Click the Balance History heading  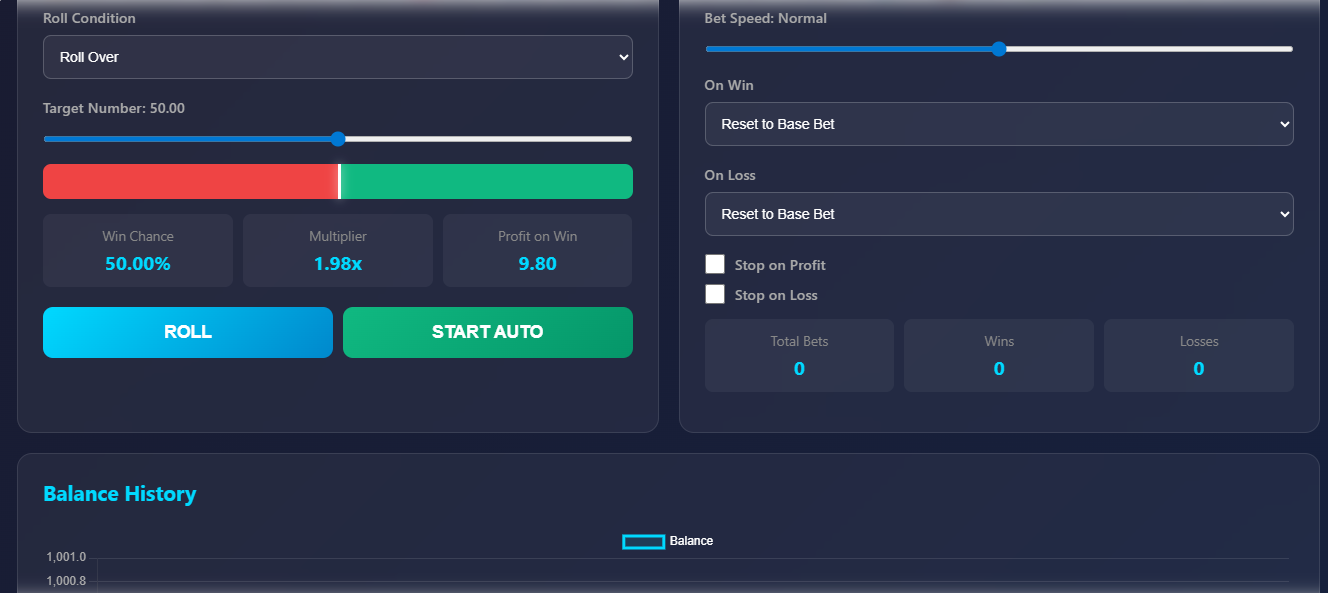120,494
